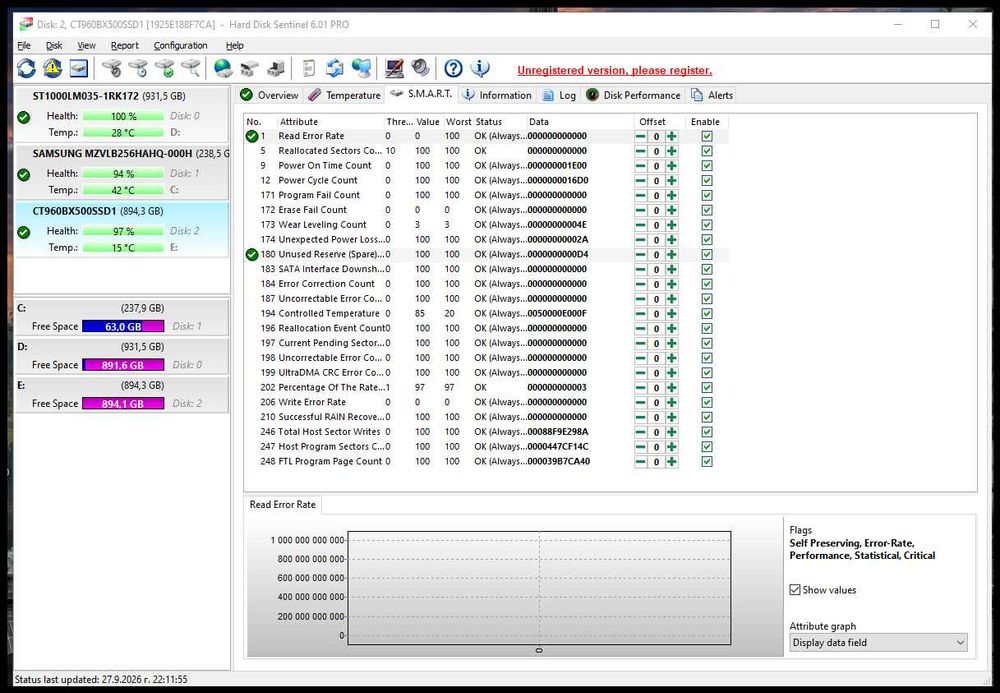
Task: Open the Disk Performance tab
Action: pos(633,95)
